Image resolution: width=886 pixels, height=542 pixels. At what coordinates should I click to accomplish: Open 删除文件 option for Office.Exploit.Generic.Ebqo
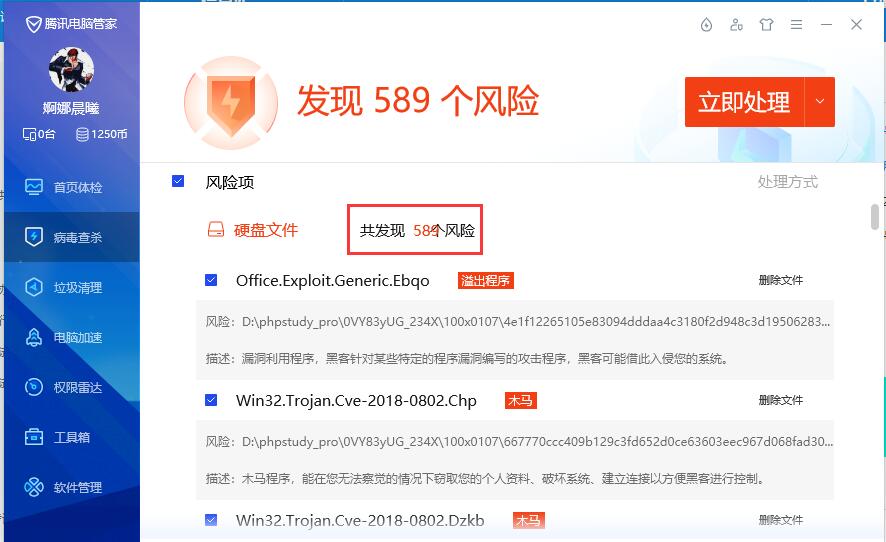[x=780, y=280]
